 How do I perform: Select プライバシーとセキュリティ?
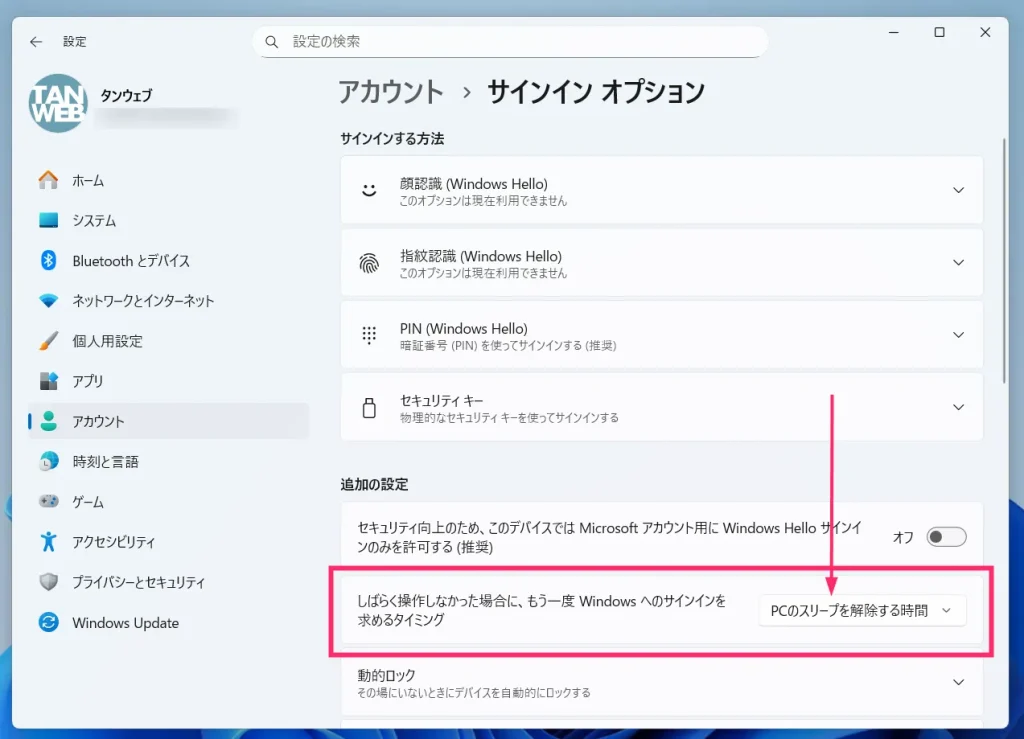[168, 582]
